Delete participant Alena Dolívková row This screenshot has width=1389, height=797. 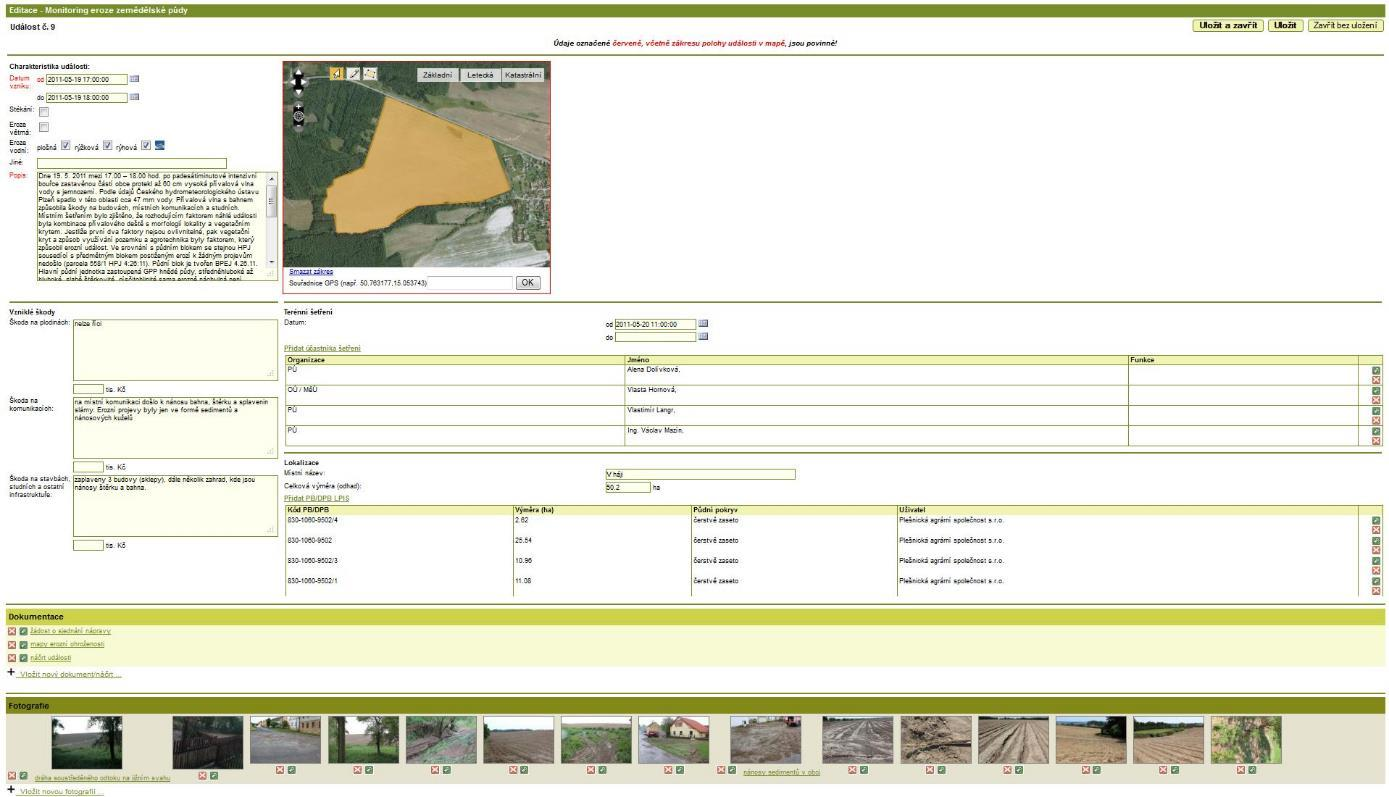[1376, 380]
